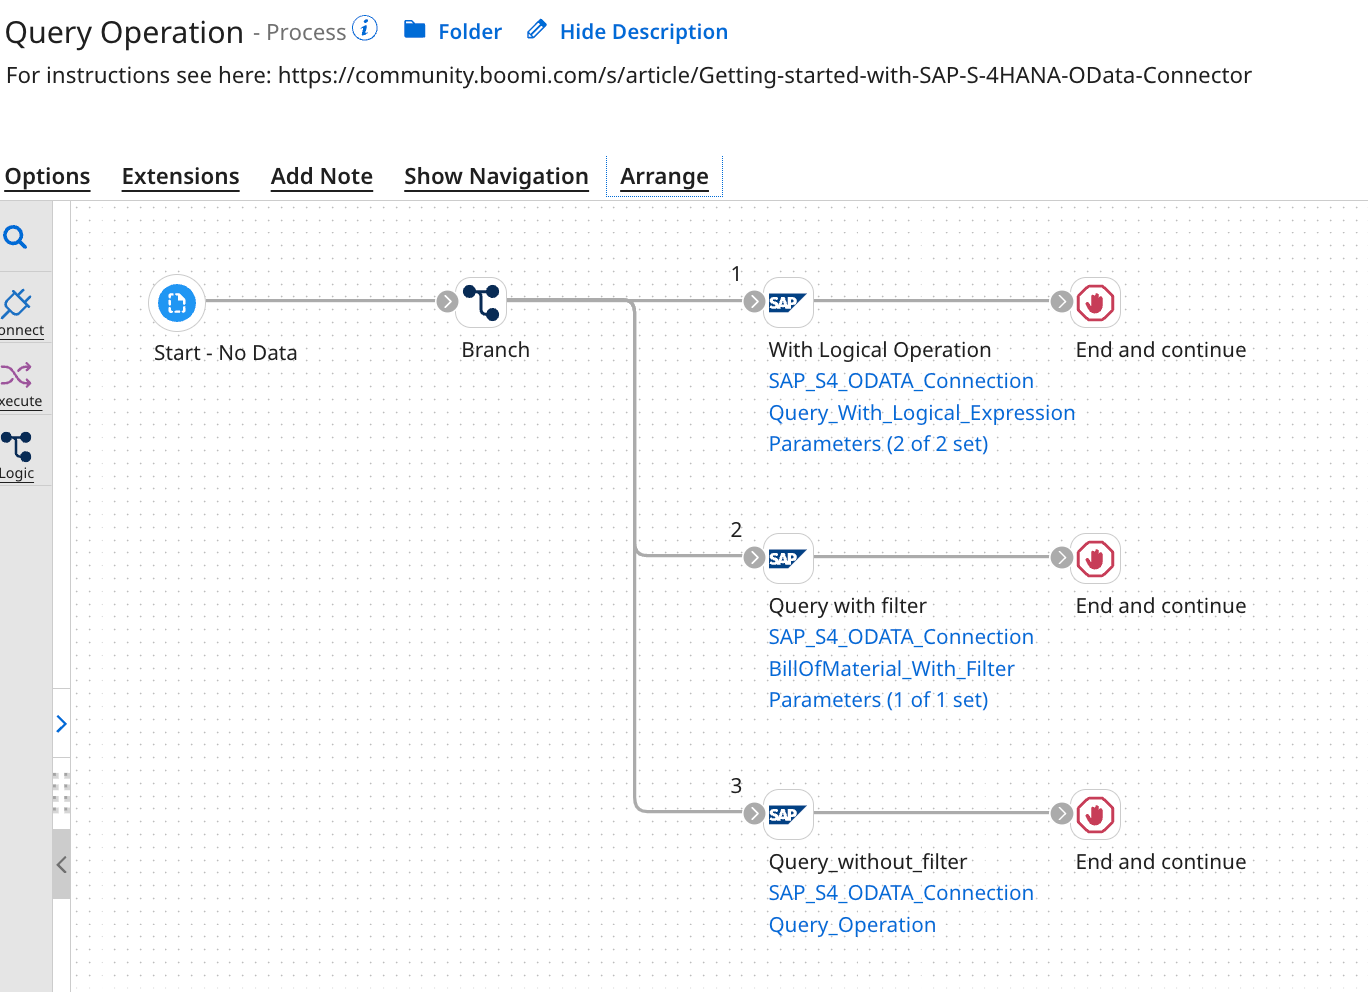Click the Start - No Data shape
1368x992 pixels.
click(177, 303)
